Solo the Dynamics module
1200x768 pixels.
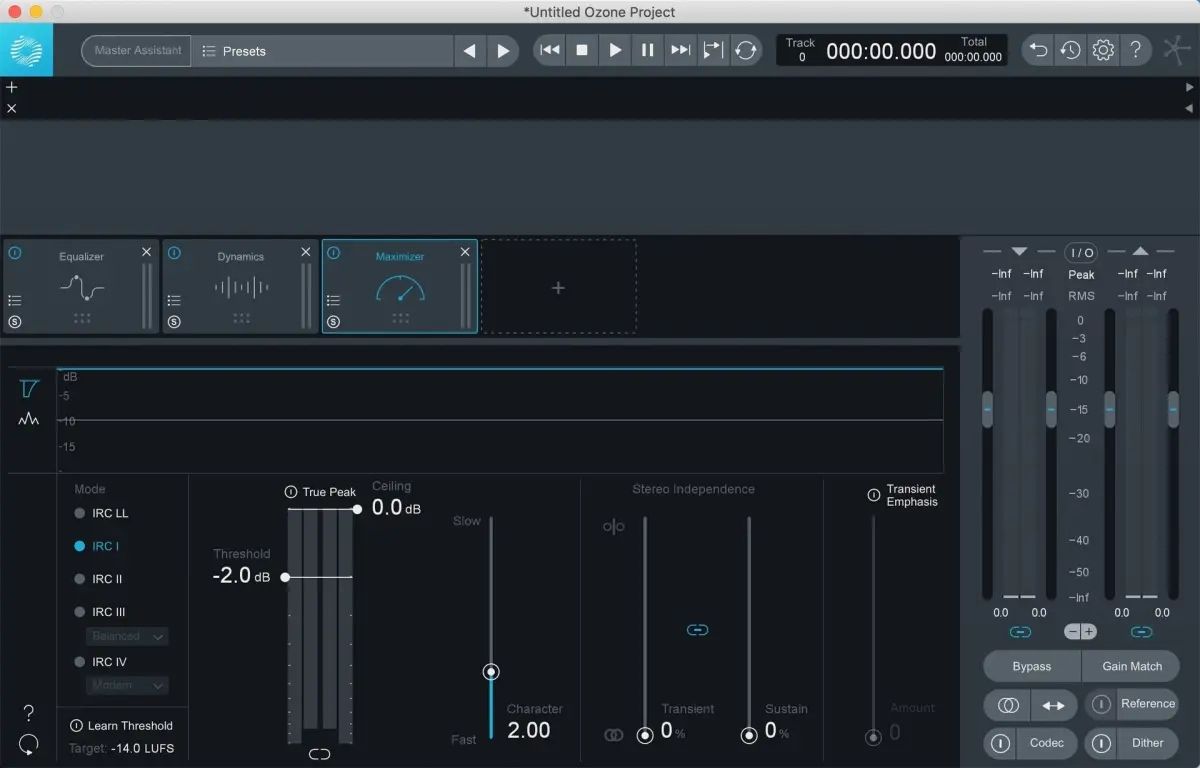(x=174, y=322)
